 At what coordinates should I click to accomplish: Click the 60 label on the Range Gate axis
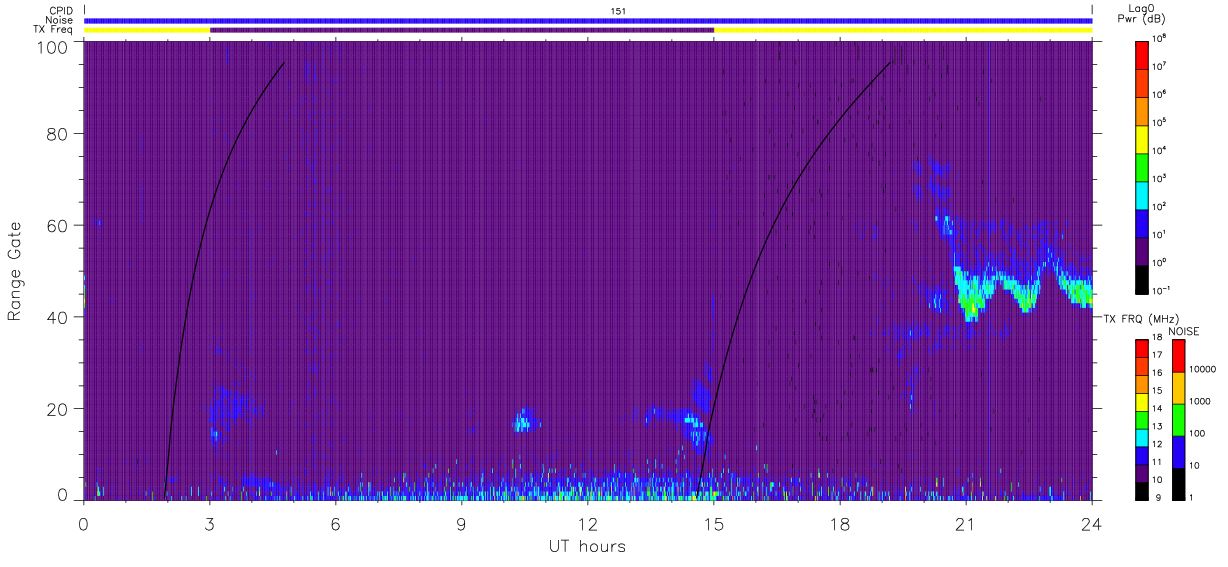click(59, 226)
